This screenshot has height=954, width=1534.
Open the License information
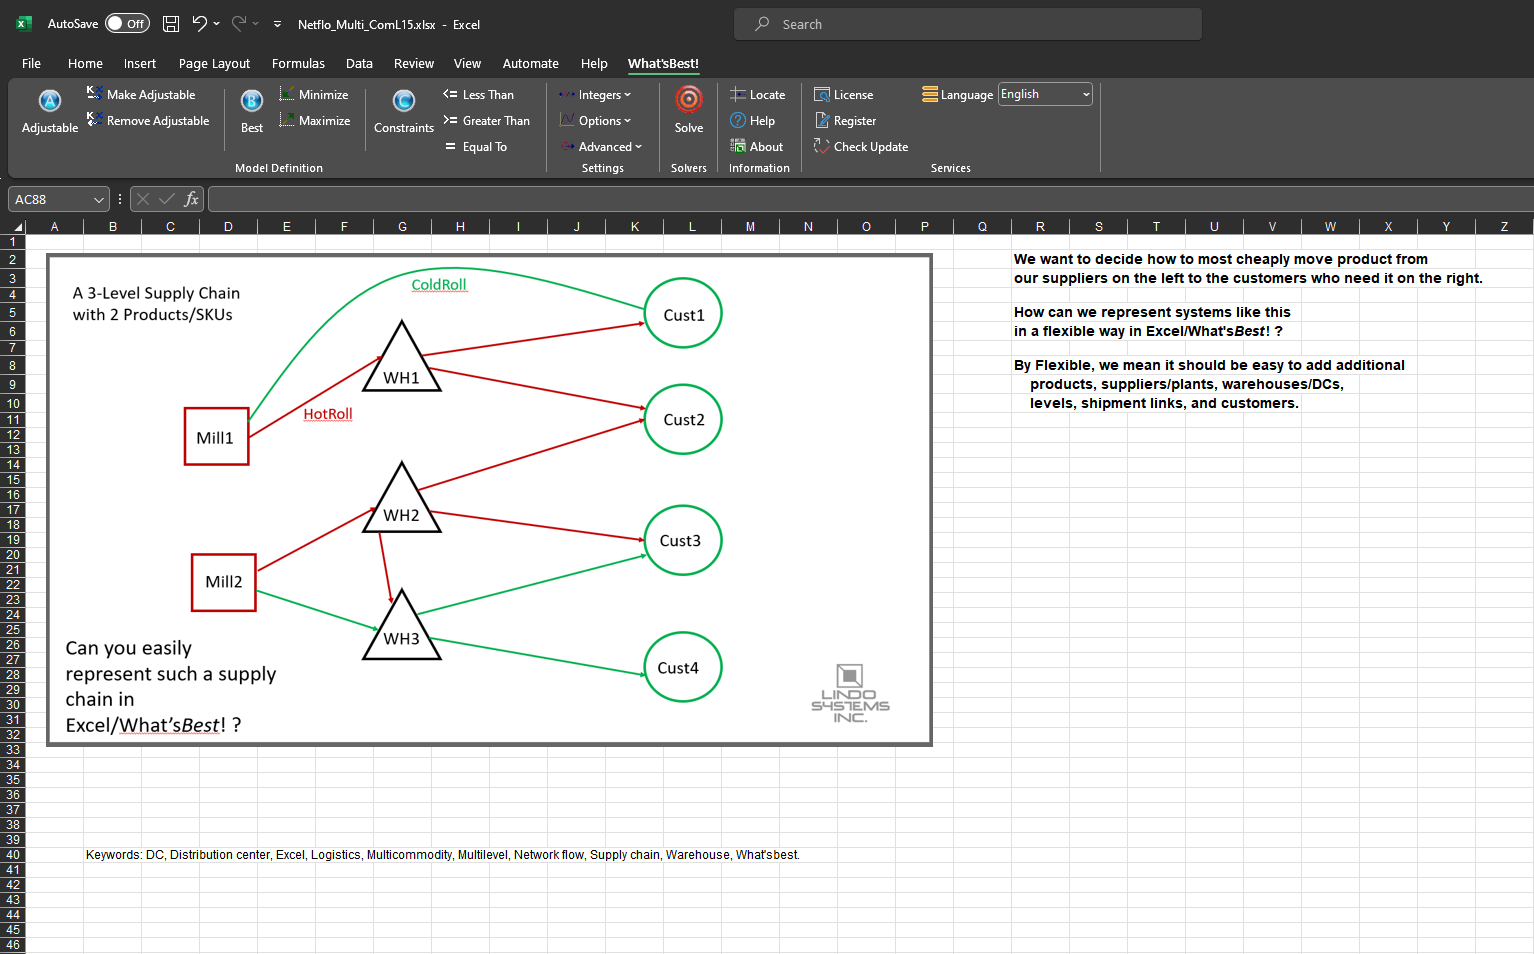point(844,95)
